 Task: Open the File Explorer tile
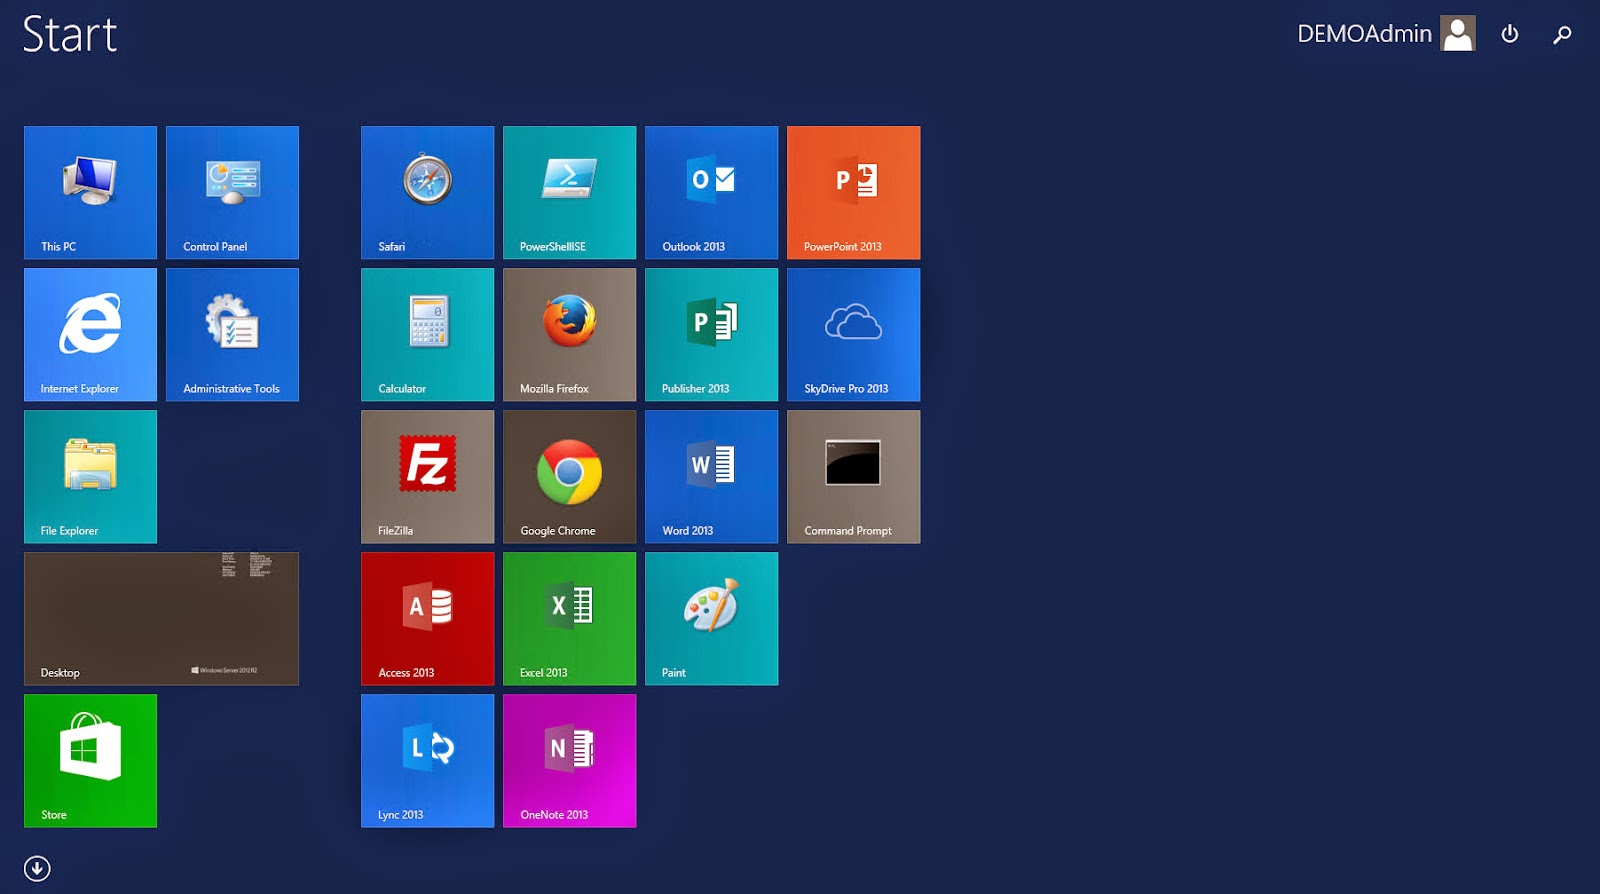coord(90,476)
